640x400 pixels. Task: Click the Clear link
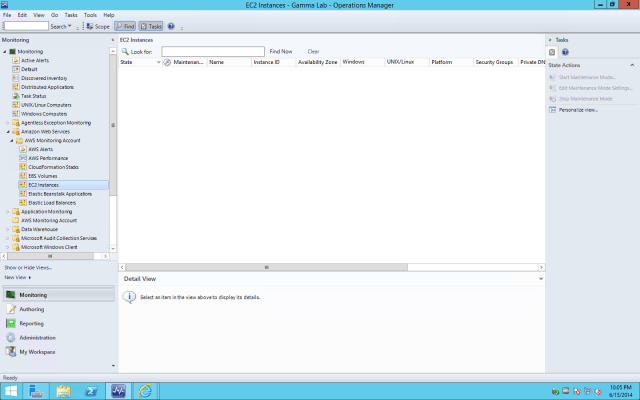click(313, 51)
